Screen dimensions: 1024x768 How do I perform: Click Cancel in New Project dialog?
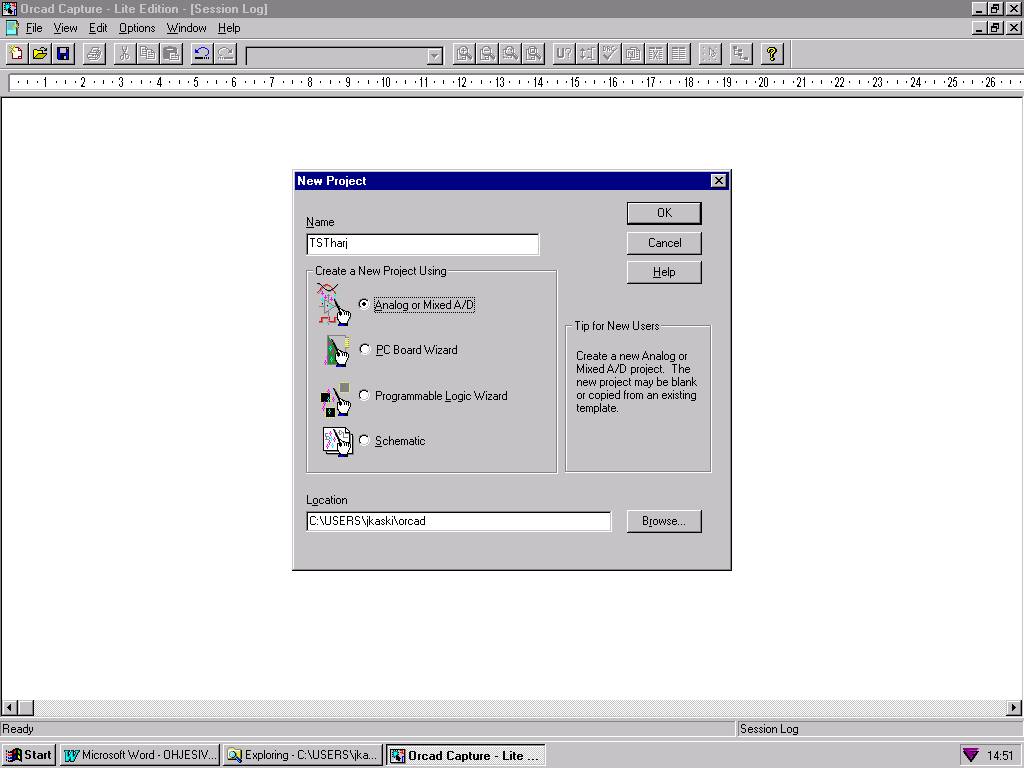tap(664, 243)
